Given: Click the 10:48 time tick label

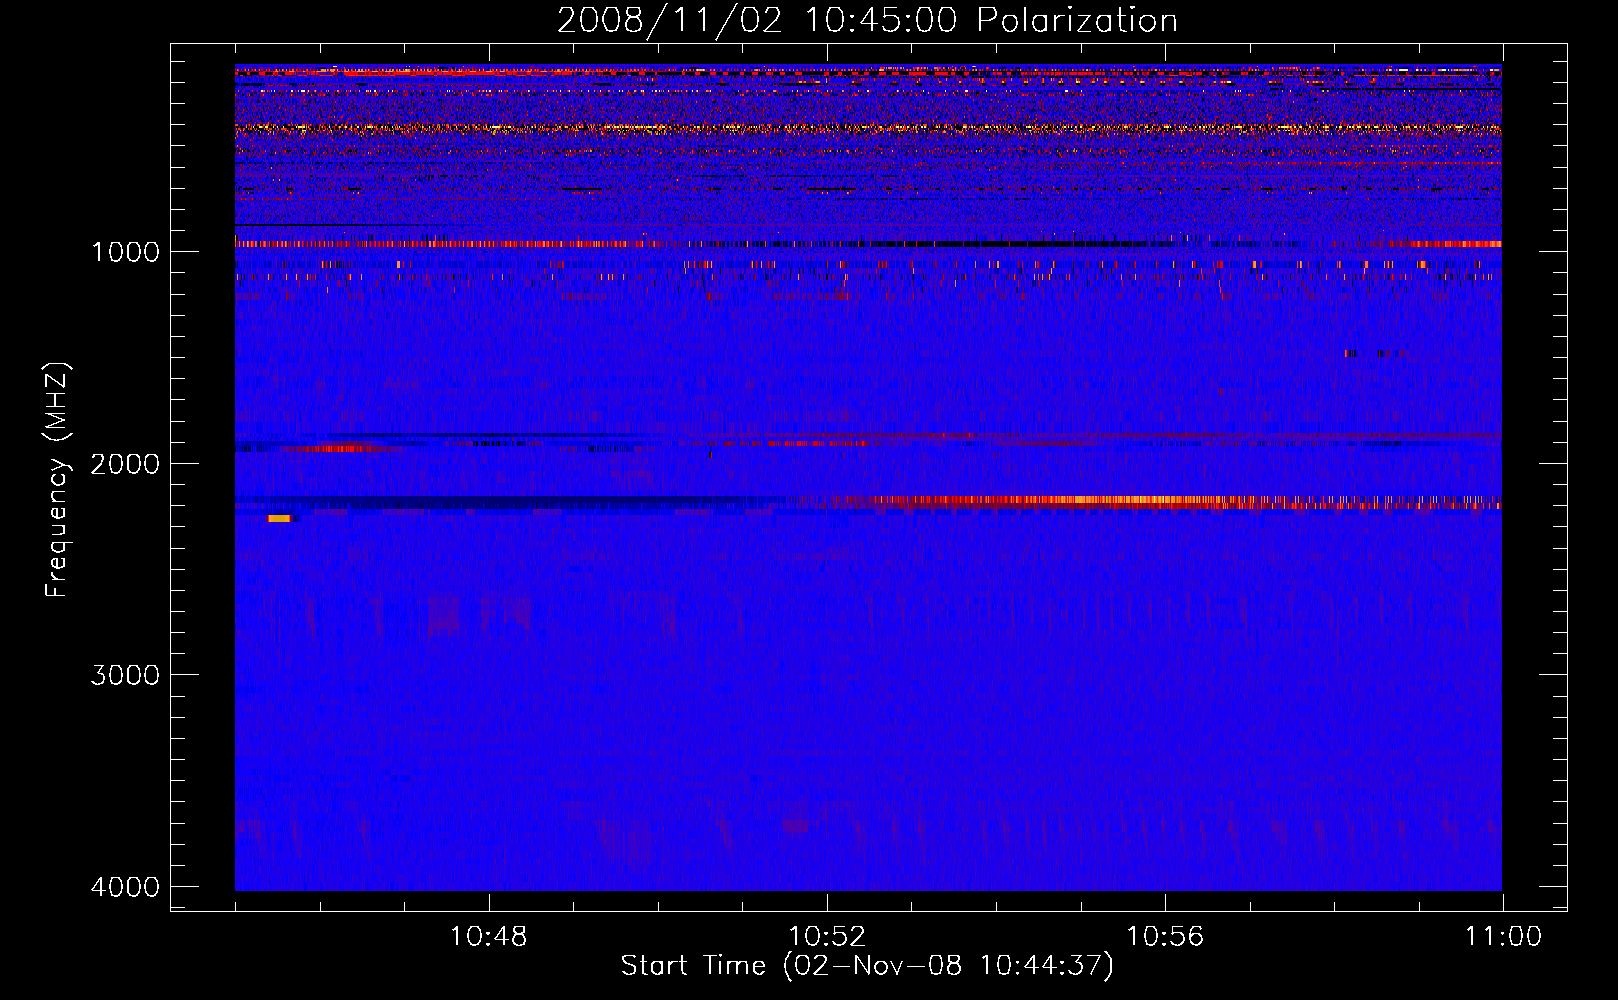Looking at the screenshot, I should 488,937.
